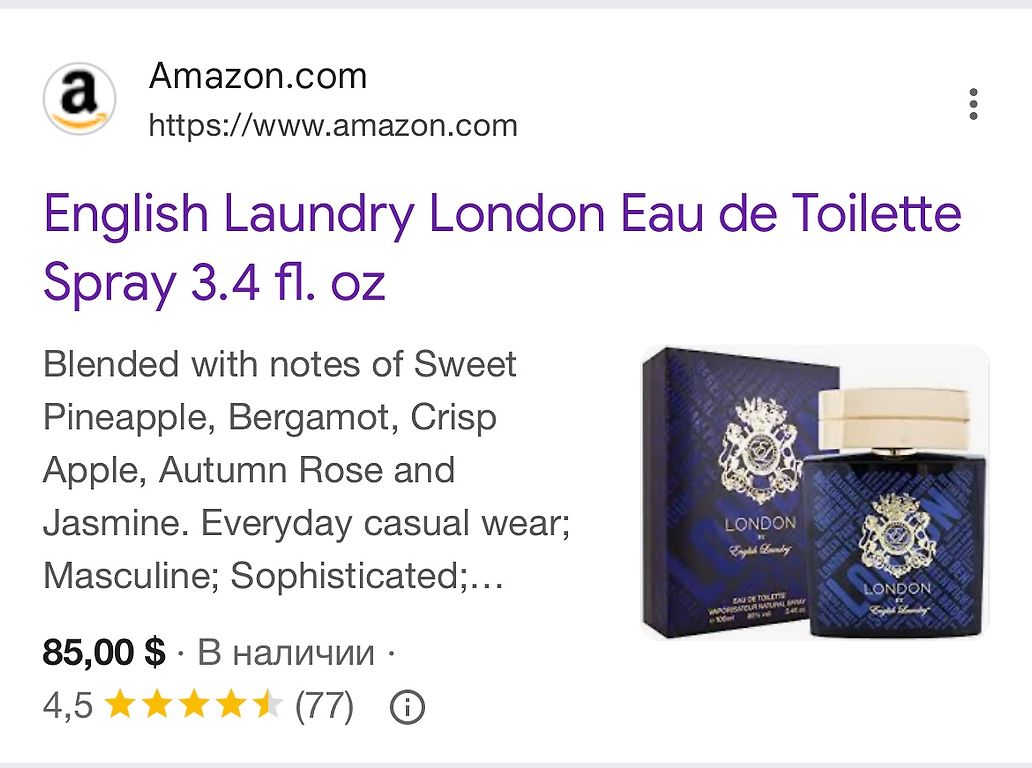This screenshot has width=1032, height=768.
Task: Click the 'Spray 3.4 fl. oz' title line
Action: tap(214, 282)
